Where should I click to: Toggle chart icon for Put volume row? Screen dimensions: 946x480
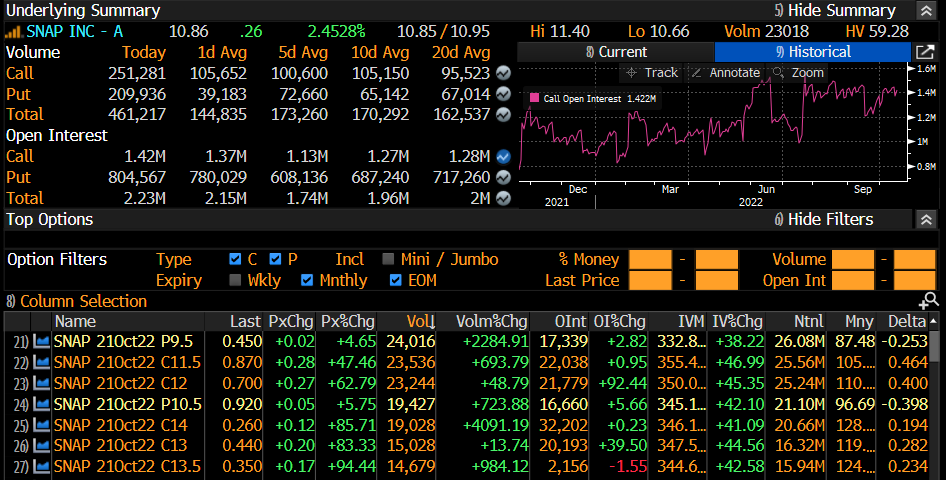click(x=503, y=94)
